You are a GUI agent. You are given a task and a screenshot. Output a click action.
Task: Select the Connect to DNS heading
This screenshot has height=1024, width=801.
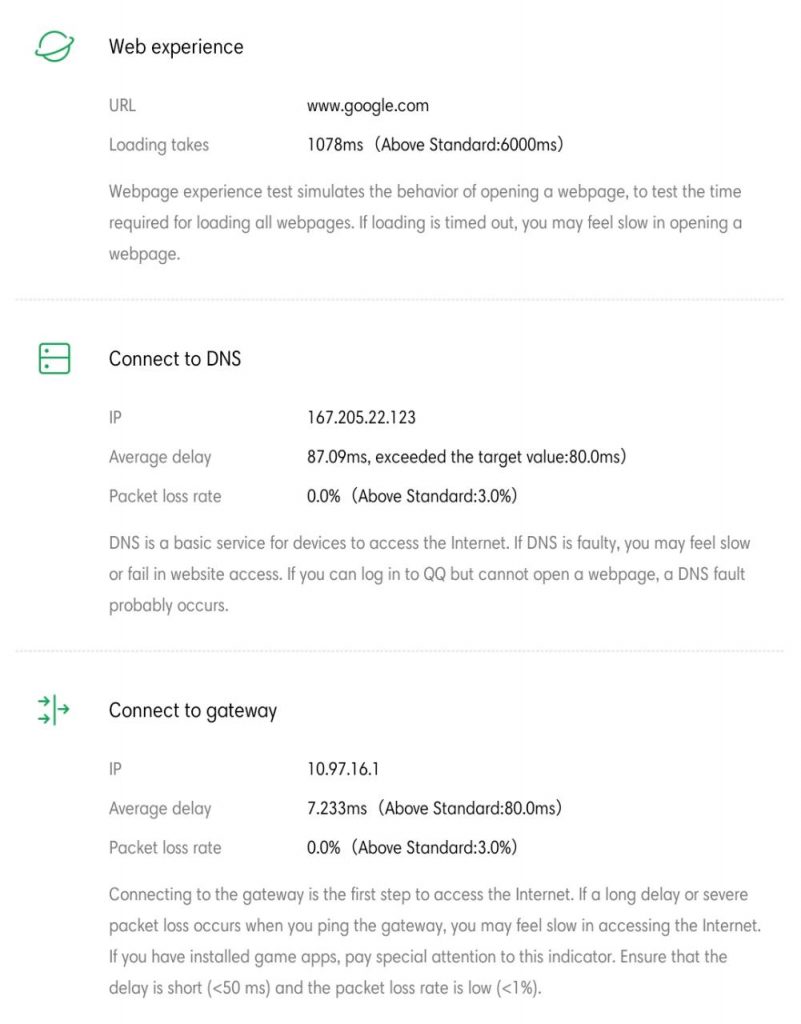click(x=175, y=359)
